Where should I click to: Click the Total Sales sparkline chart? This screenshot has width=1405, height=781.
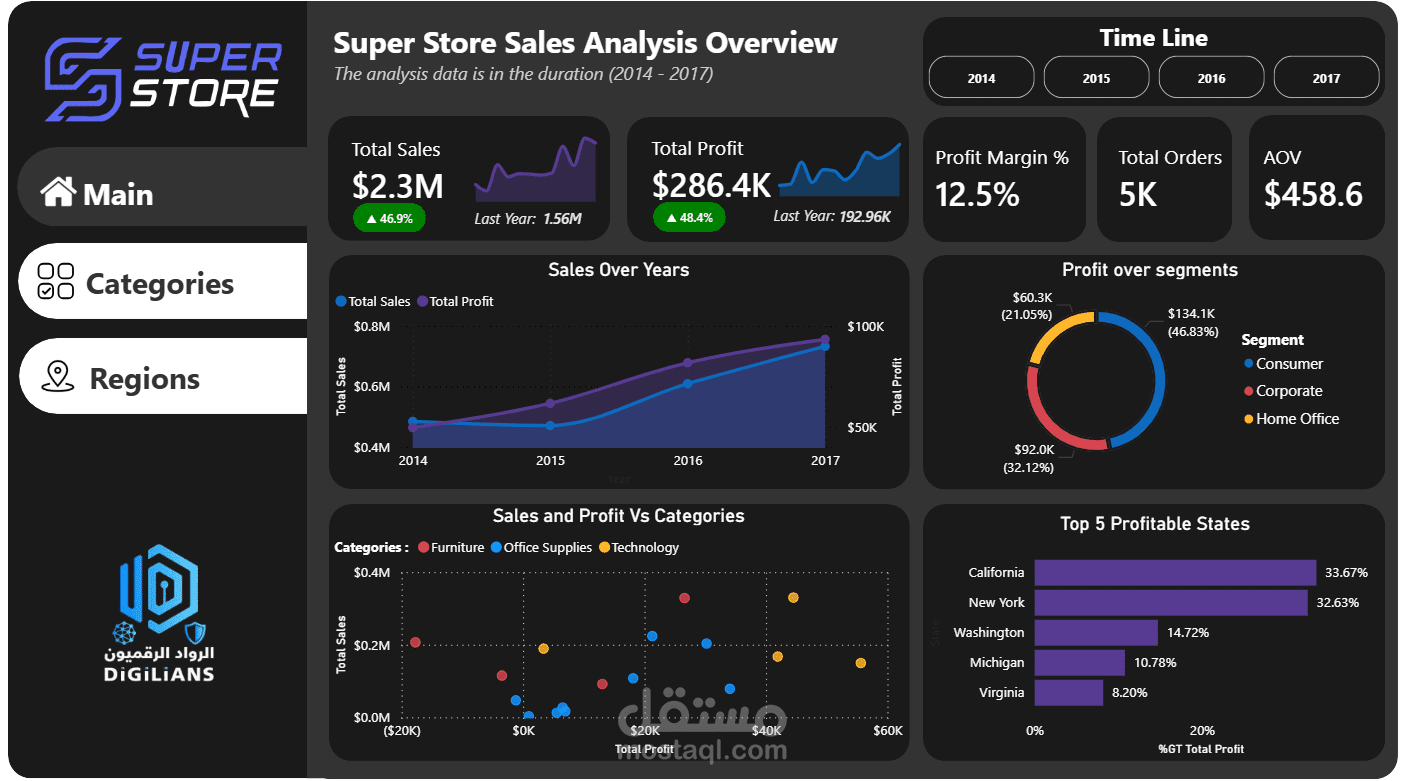tap(535, 168)
